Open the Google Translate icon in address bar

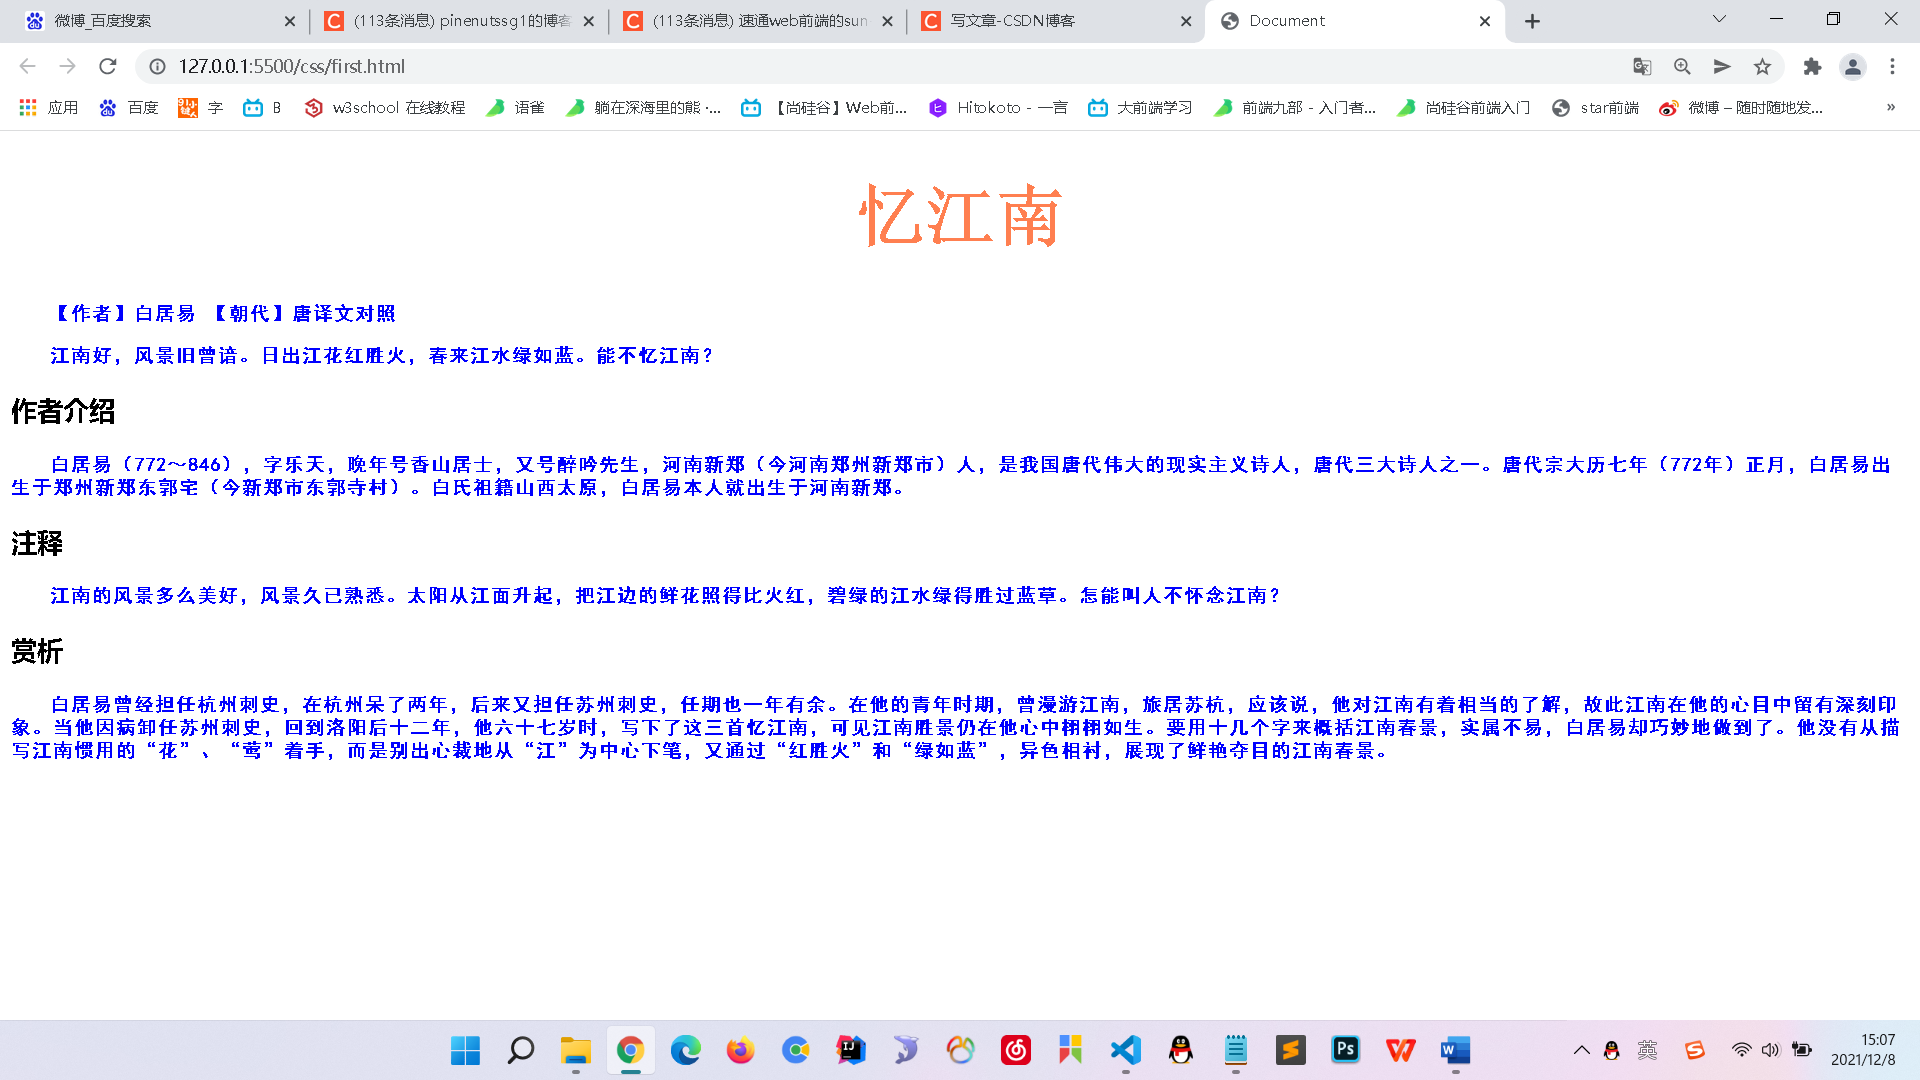1641,66
